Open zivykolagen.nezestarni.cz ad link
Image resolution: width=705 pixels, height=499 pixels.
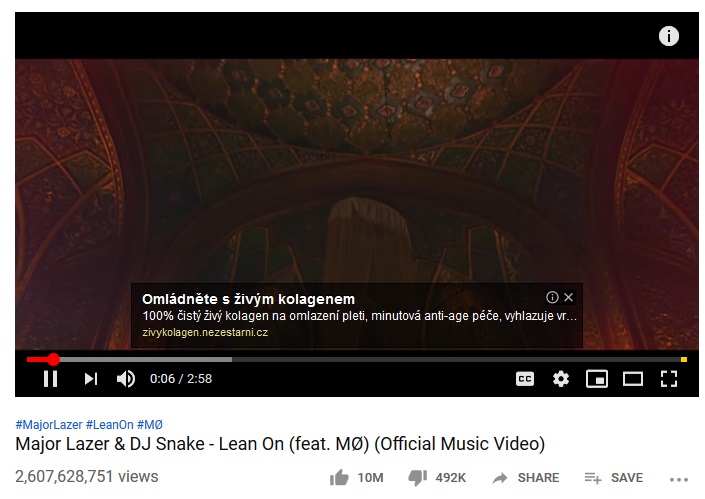tap(205, 332)
